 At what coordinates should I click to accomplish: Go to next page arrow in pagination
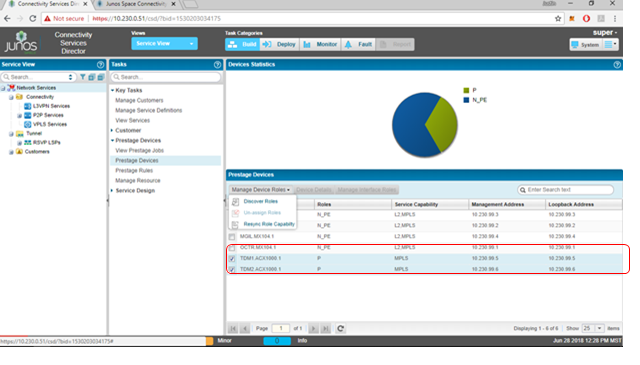pos(313,328)
